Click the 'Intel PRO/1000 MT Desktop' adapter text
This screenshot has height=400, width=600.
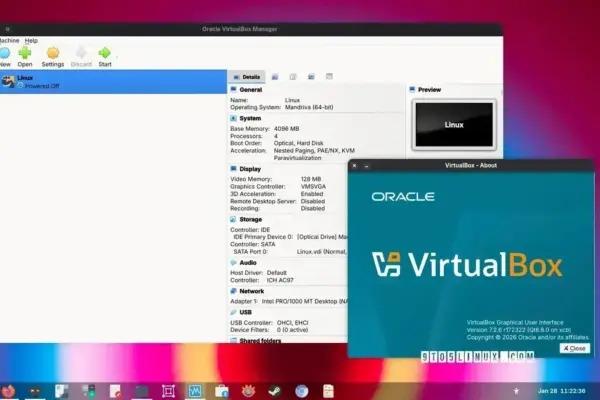click(x=299, y=301)
